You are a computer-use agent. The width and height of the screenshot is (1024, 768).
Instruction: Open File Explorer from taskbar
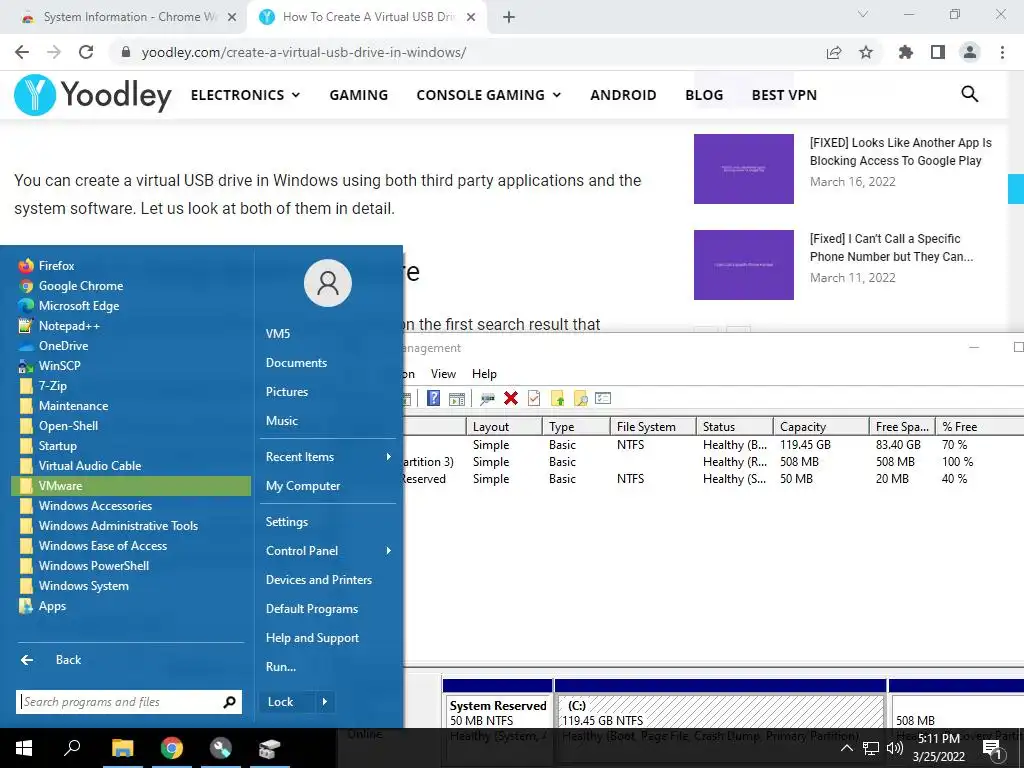122,748
